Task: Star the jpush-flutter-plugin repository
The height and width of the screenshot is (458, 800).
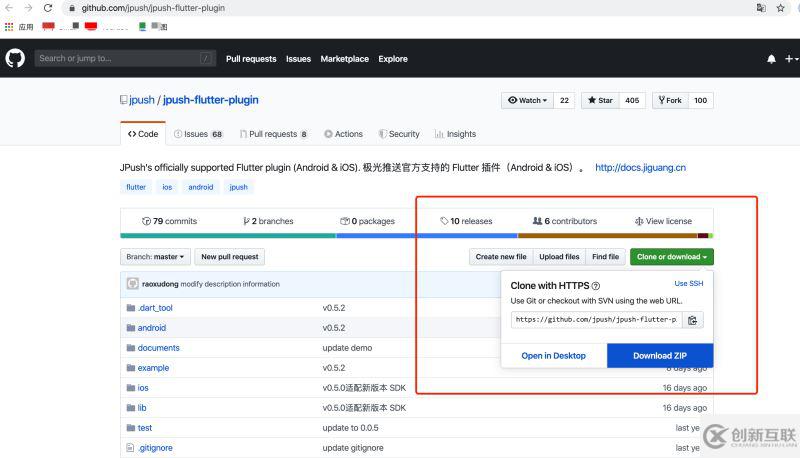Action: [600, 100]
